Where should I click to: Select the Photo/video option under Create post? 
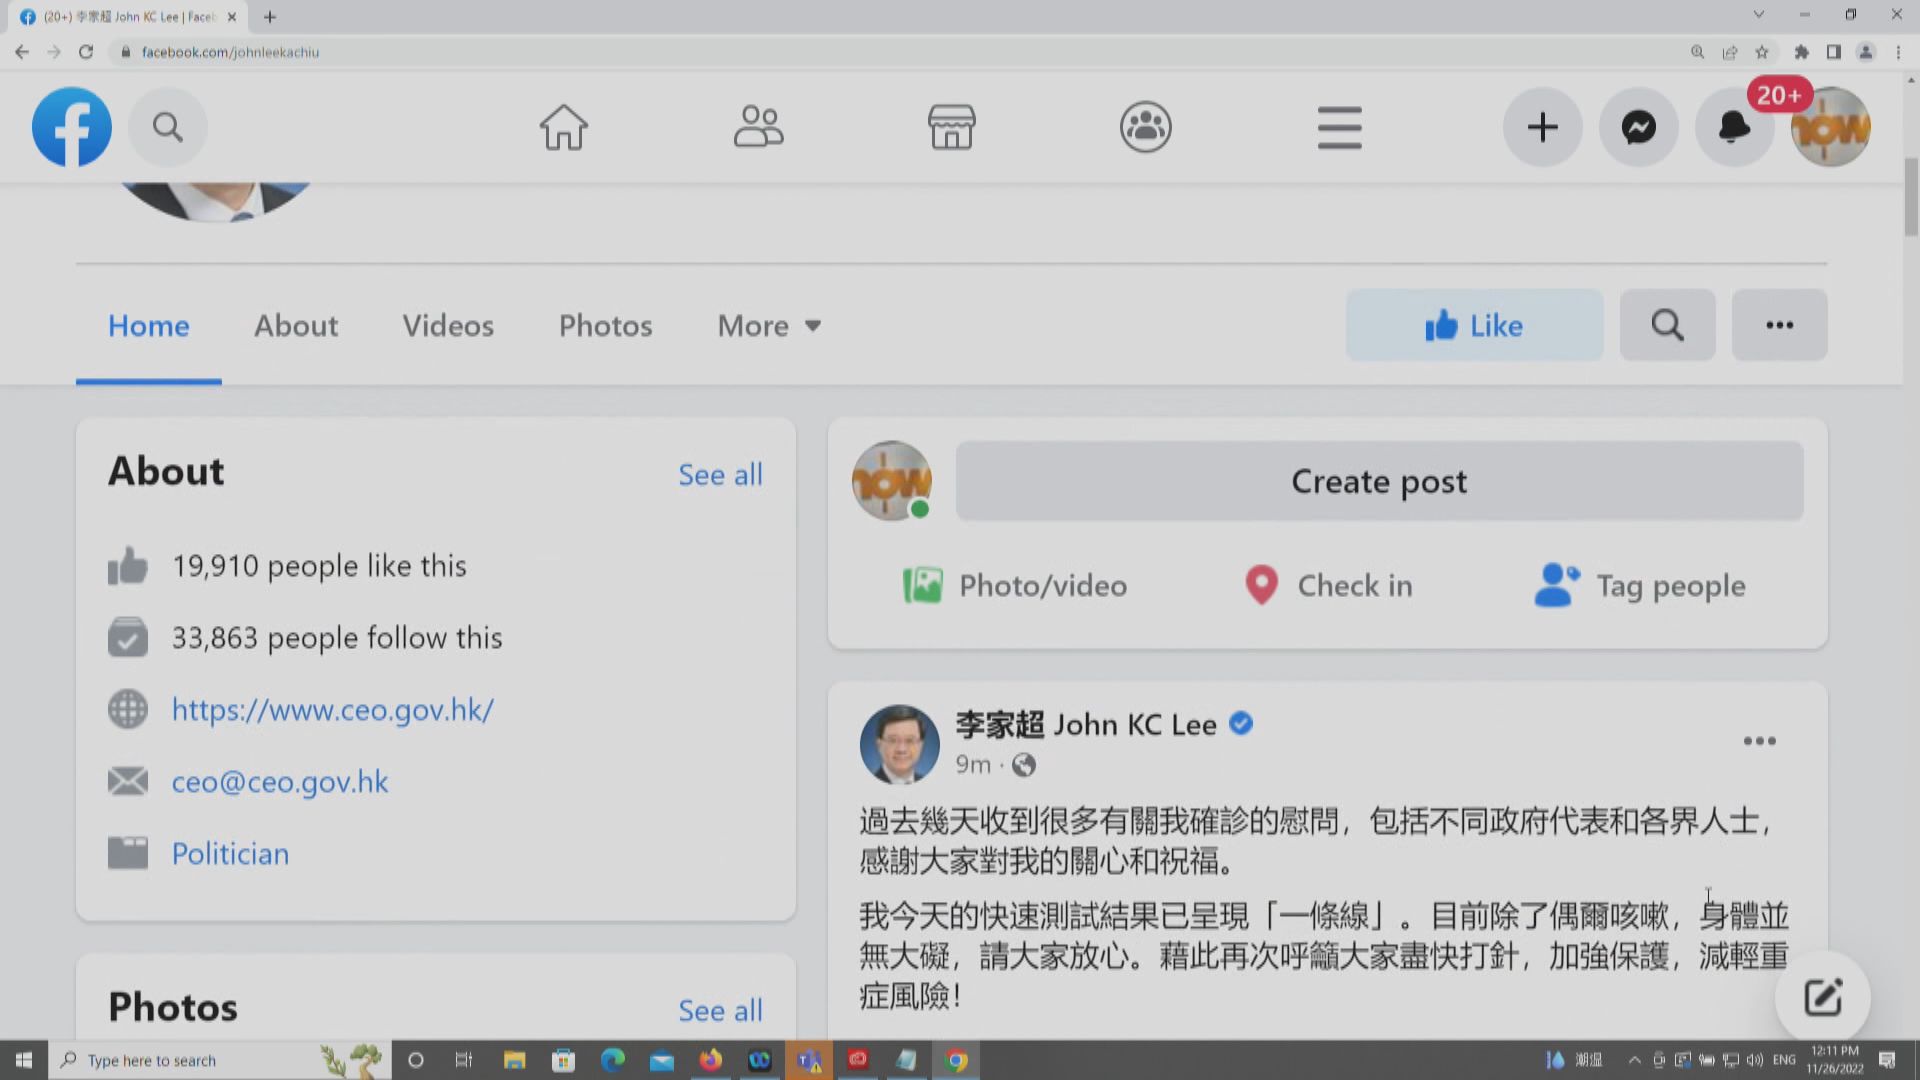pyautogui.click(x=1013, y=585)
